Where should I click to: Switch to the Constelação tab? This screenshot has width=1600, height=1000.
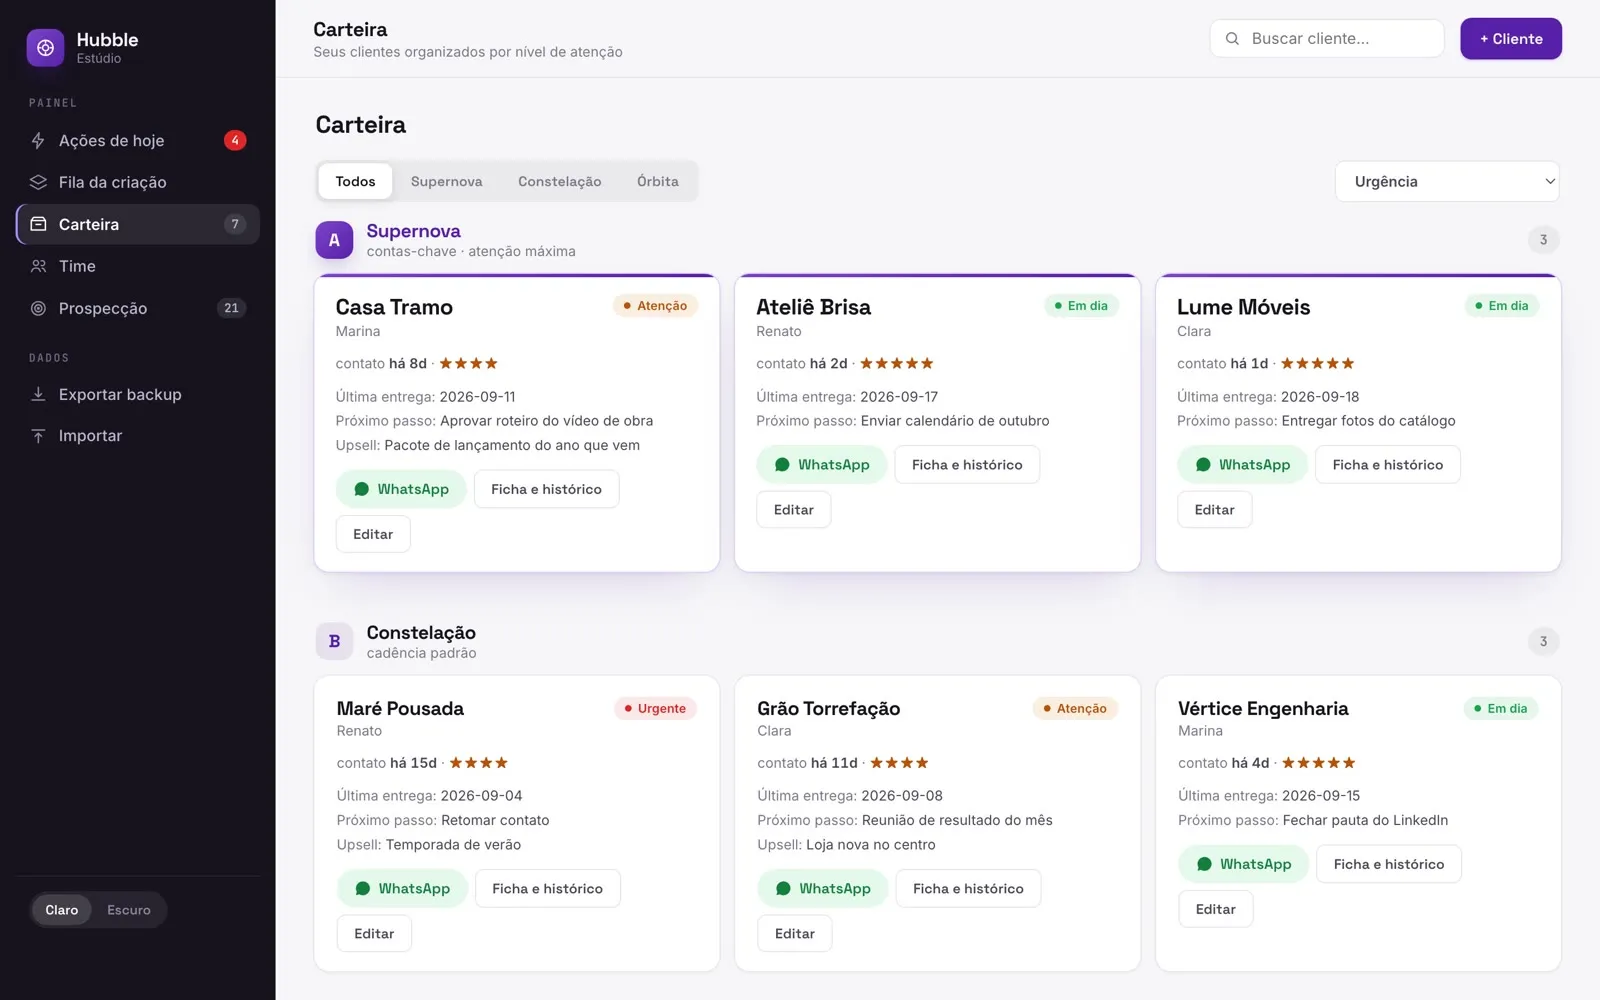[559, 181]
